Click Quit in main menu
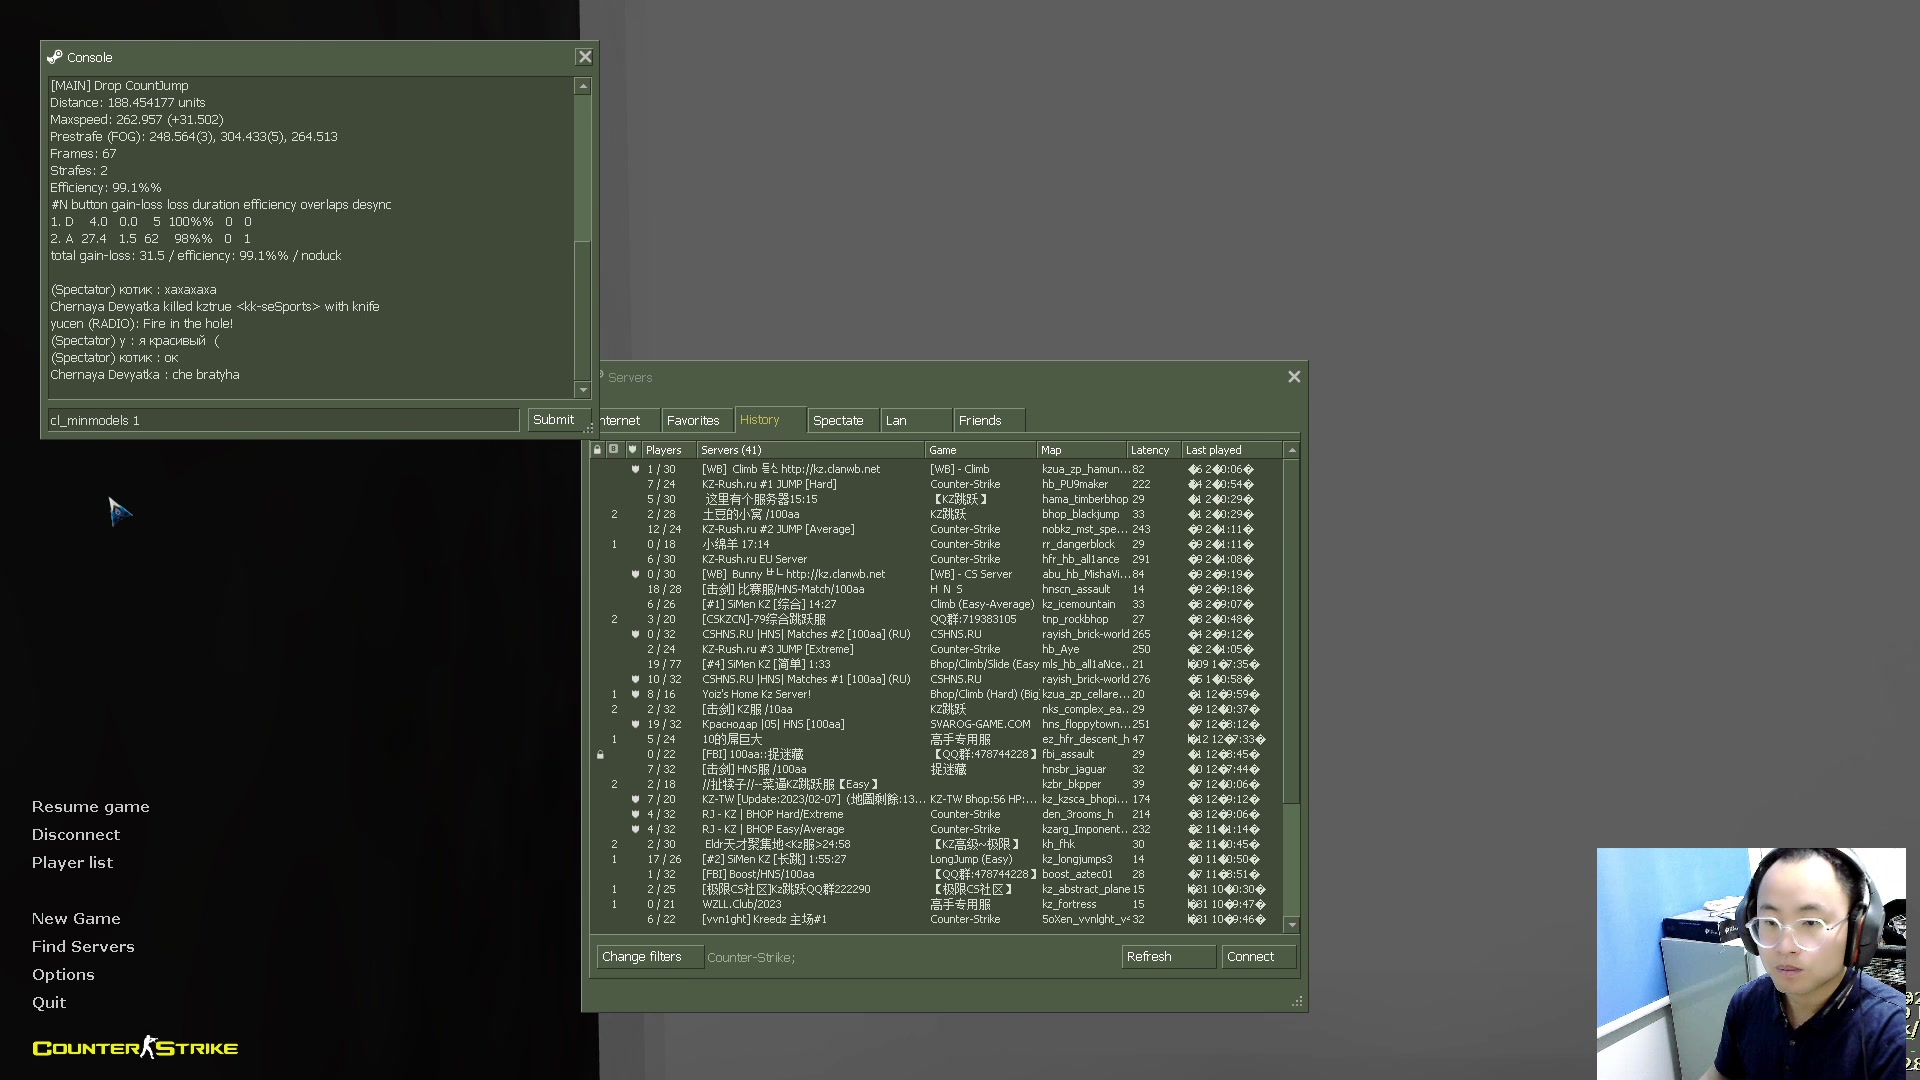Image resolution: width=1920 pixels, height=1080 pixels. tap(48, 1003)
